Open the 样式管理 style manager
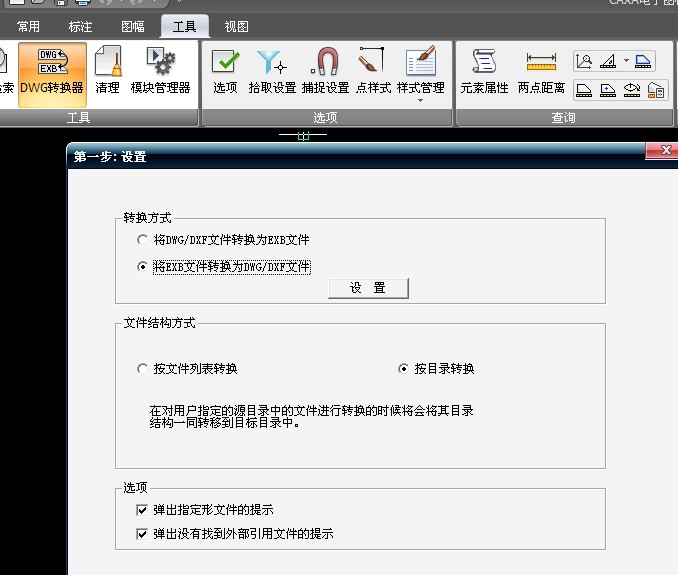Image resolution: width=678 pixels, height=575 pixels. (x=421, y=71)
